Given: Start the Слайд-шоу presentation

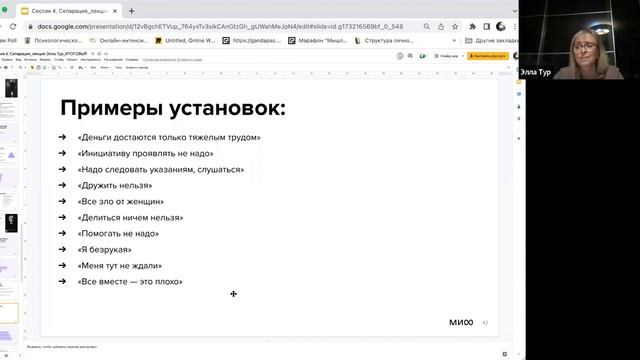Looking at the screenshot, I should tap(447, 56).
